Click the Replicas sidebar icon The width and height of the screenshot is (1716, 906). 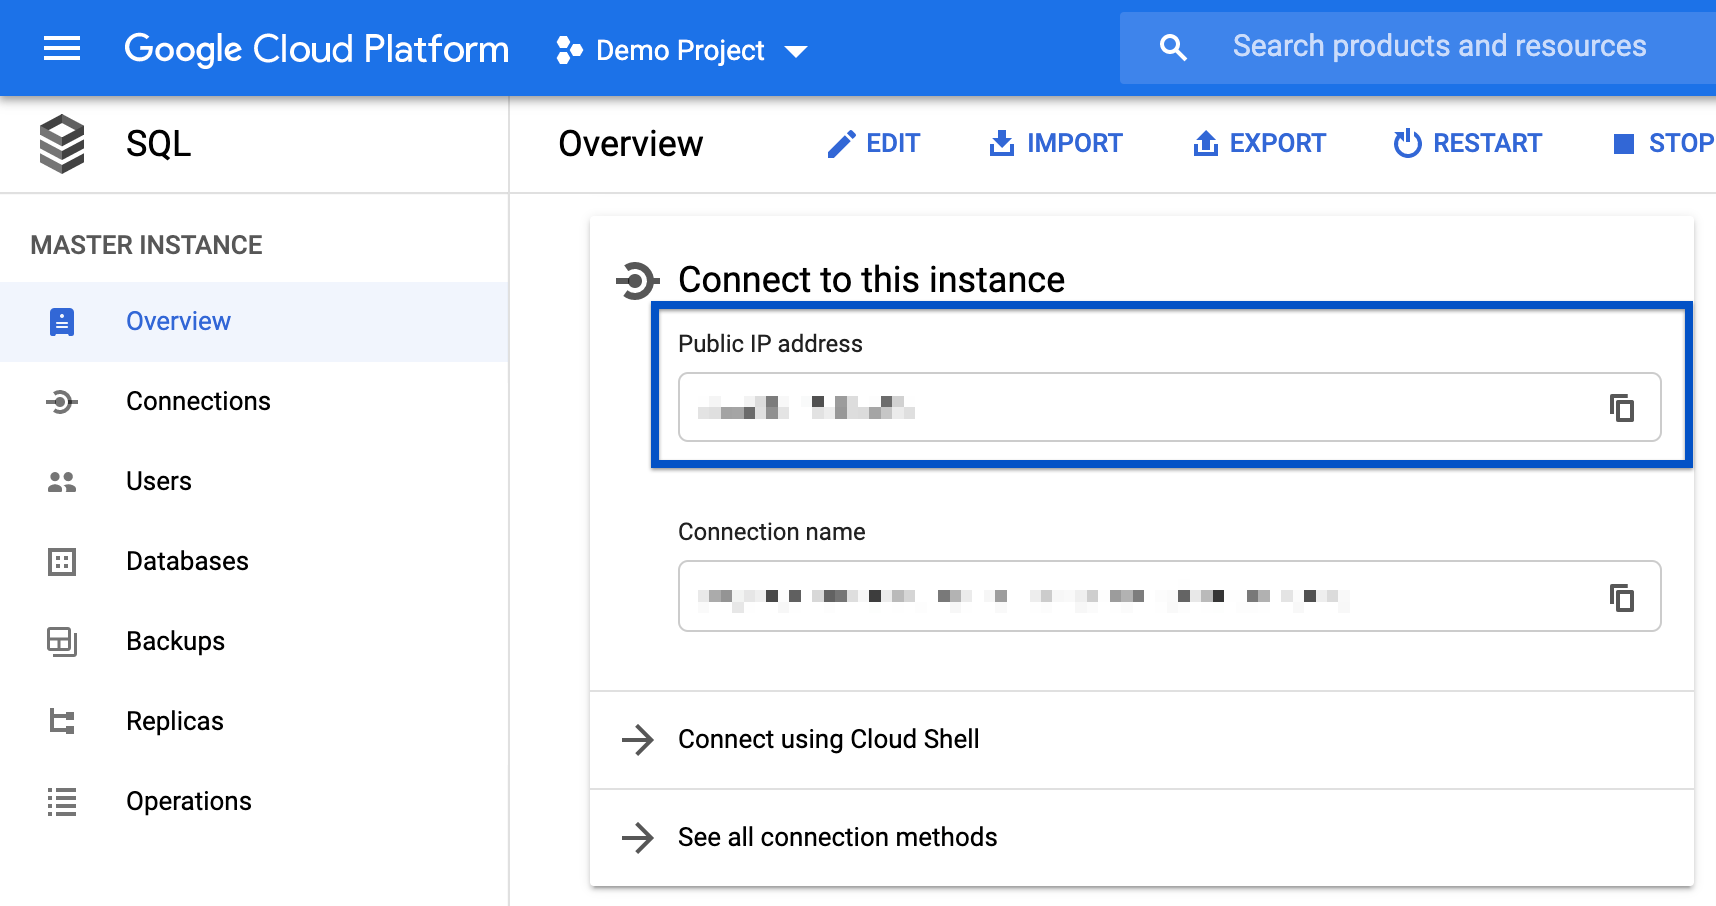click(62, 722)
